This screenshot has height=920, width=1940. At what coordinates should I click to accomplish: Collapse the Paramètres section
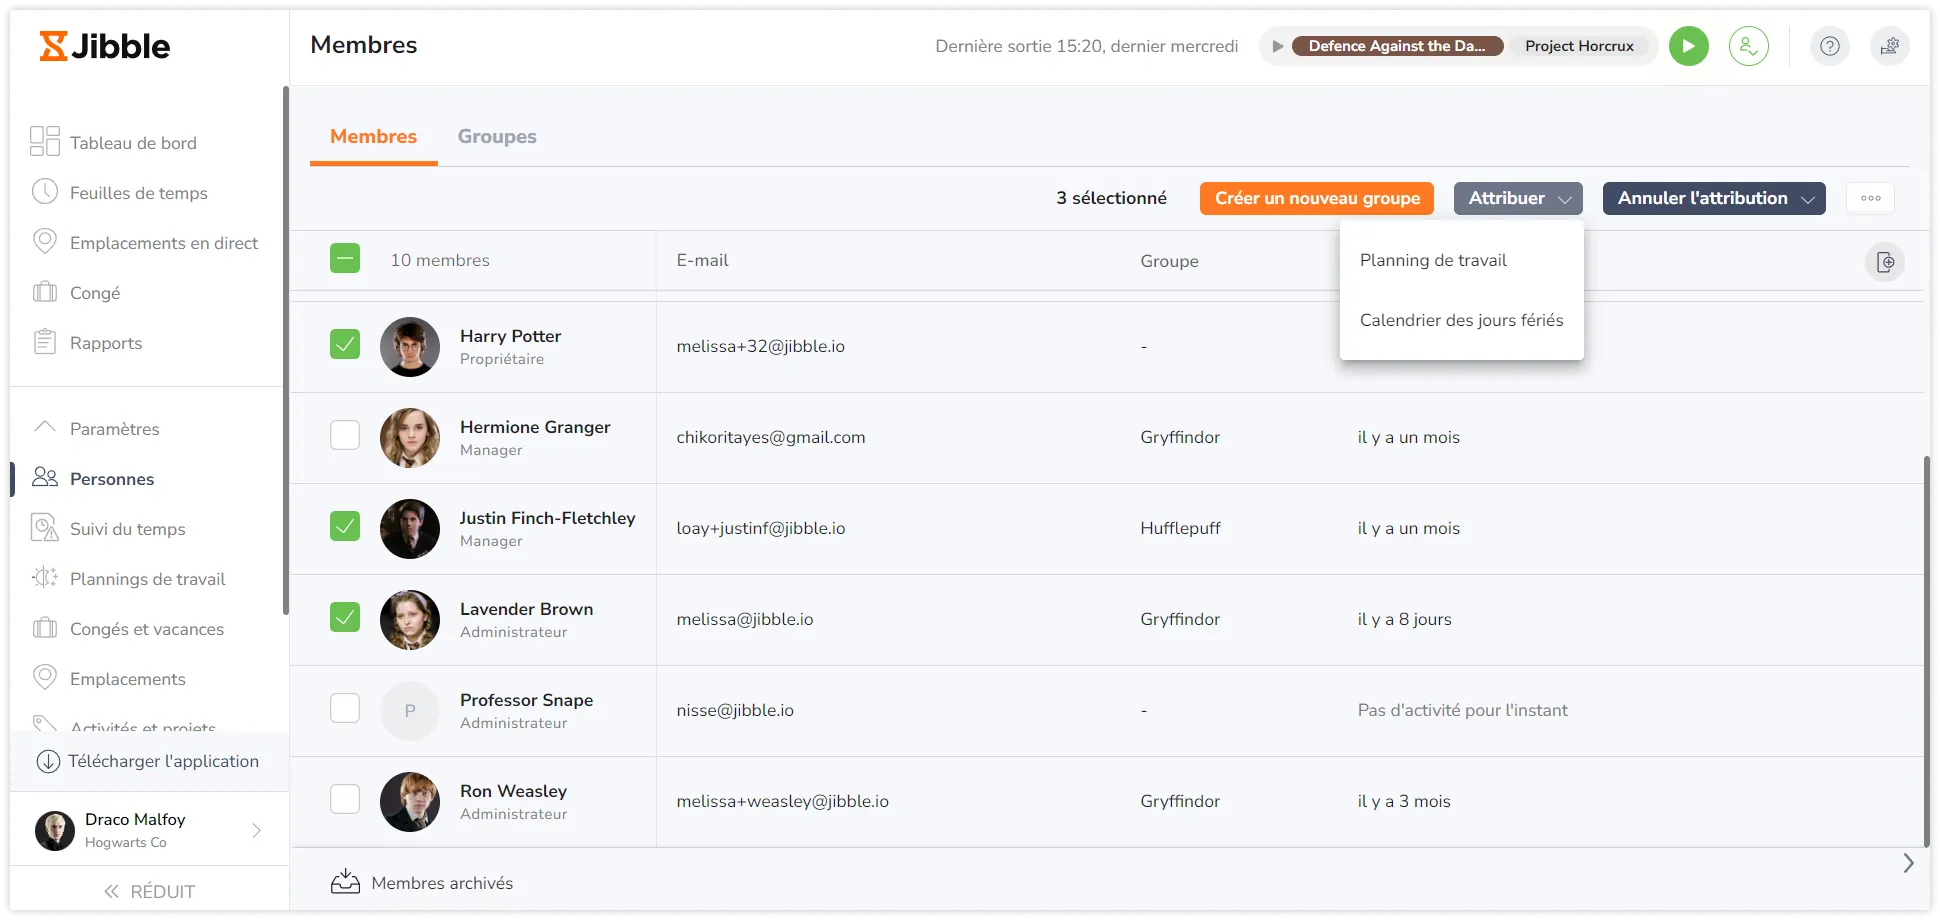point(45,427)
